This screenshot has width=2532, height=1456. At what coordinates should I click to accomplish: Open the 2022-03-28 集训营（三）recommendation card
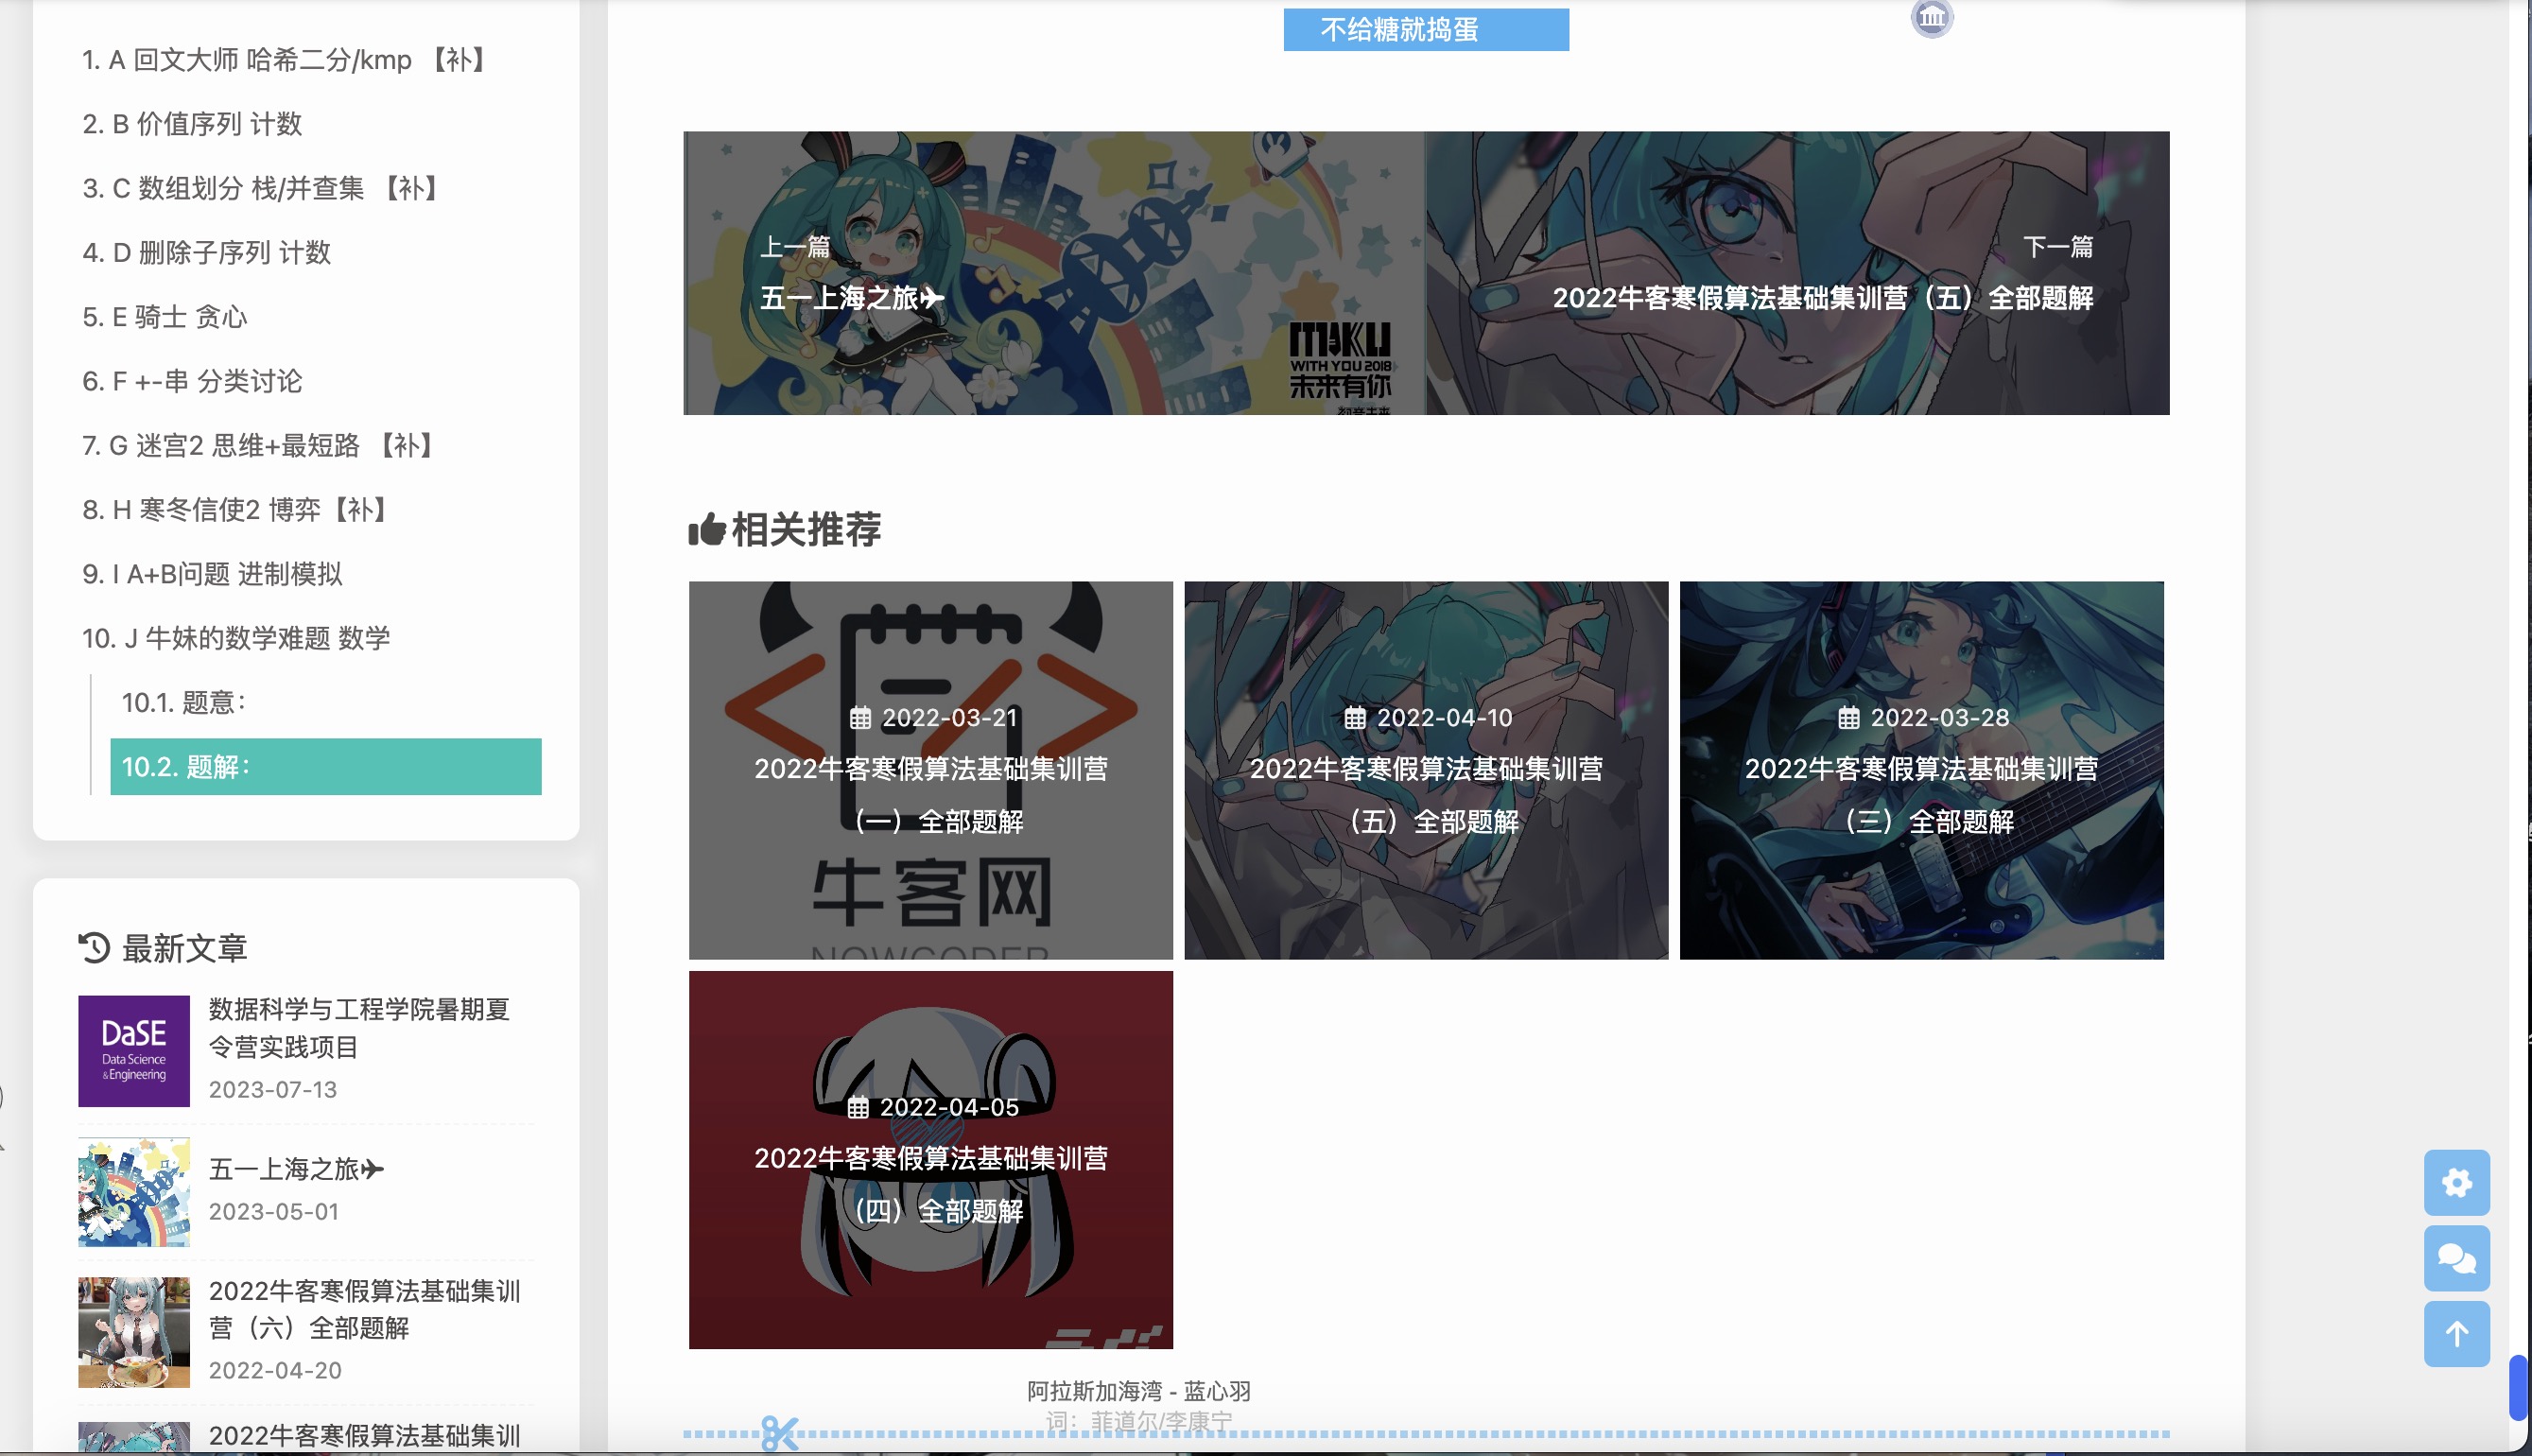pos(1921,770)
